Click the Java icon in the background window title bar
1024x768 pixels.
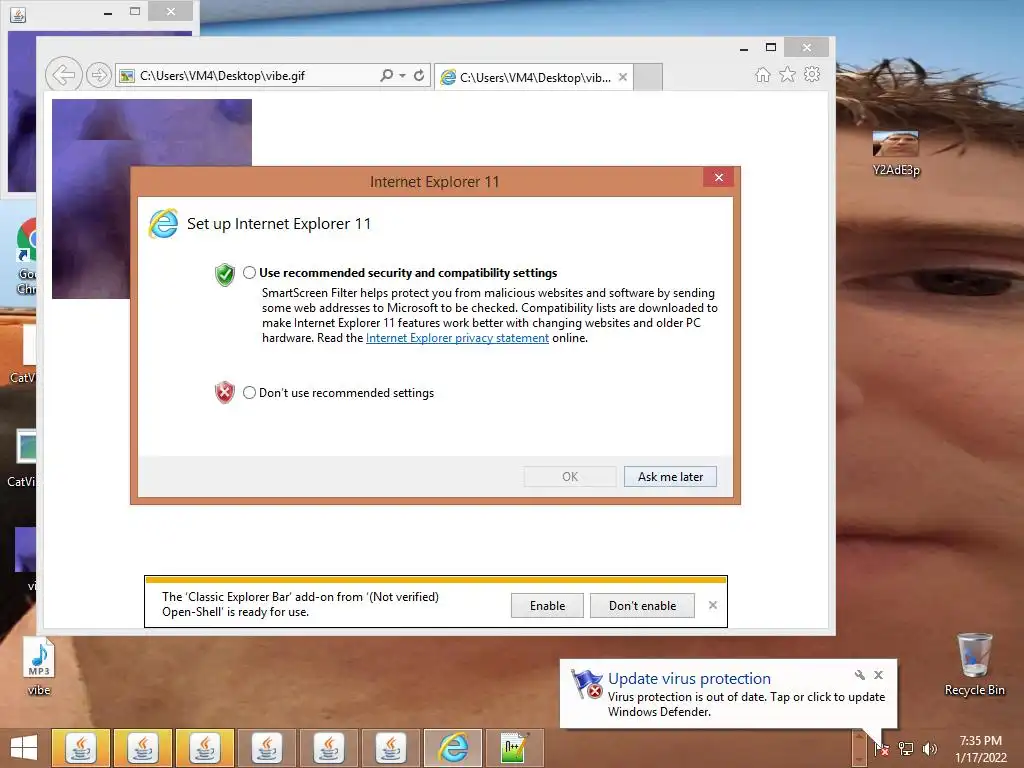click(18, 14)
